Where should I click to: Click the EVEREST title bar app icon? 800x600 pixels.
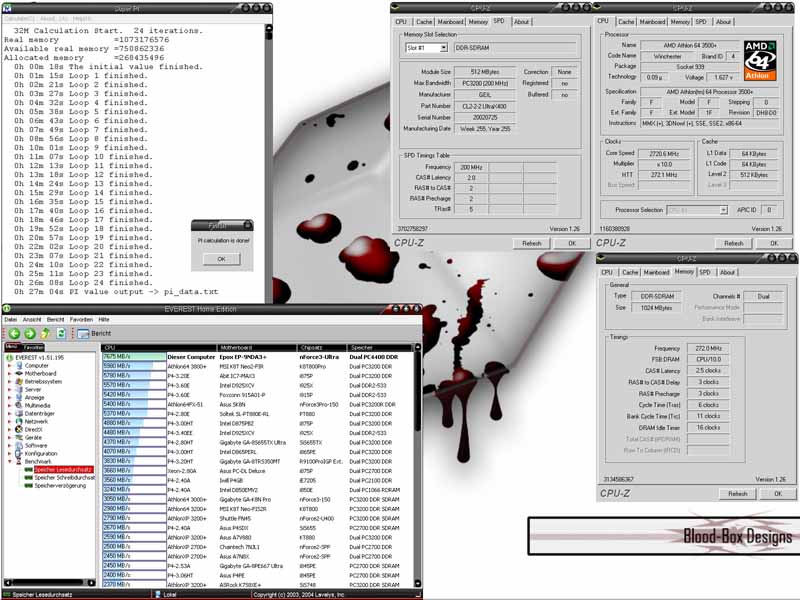[7, 309]
